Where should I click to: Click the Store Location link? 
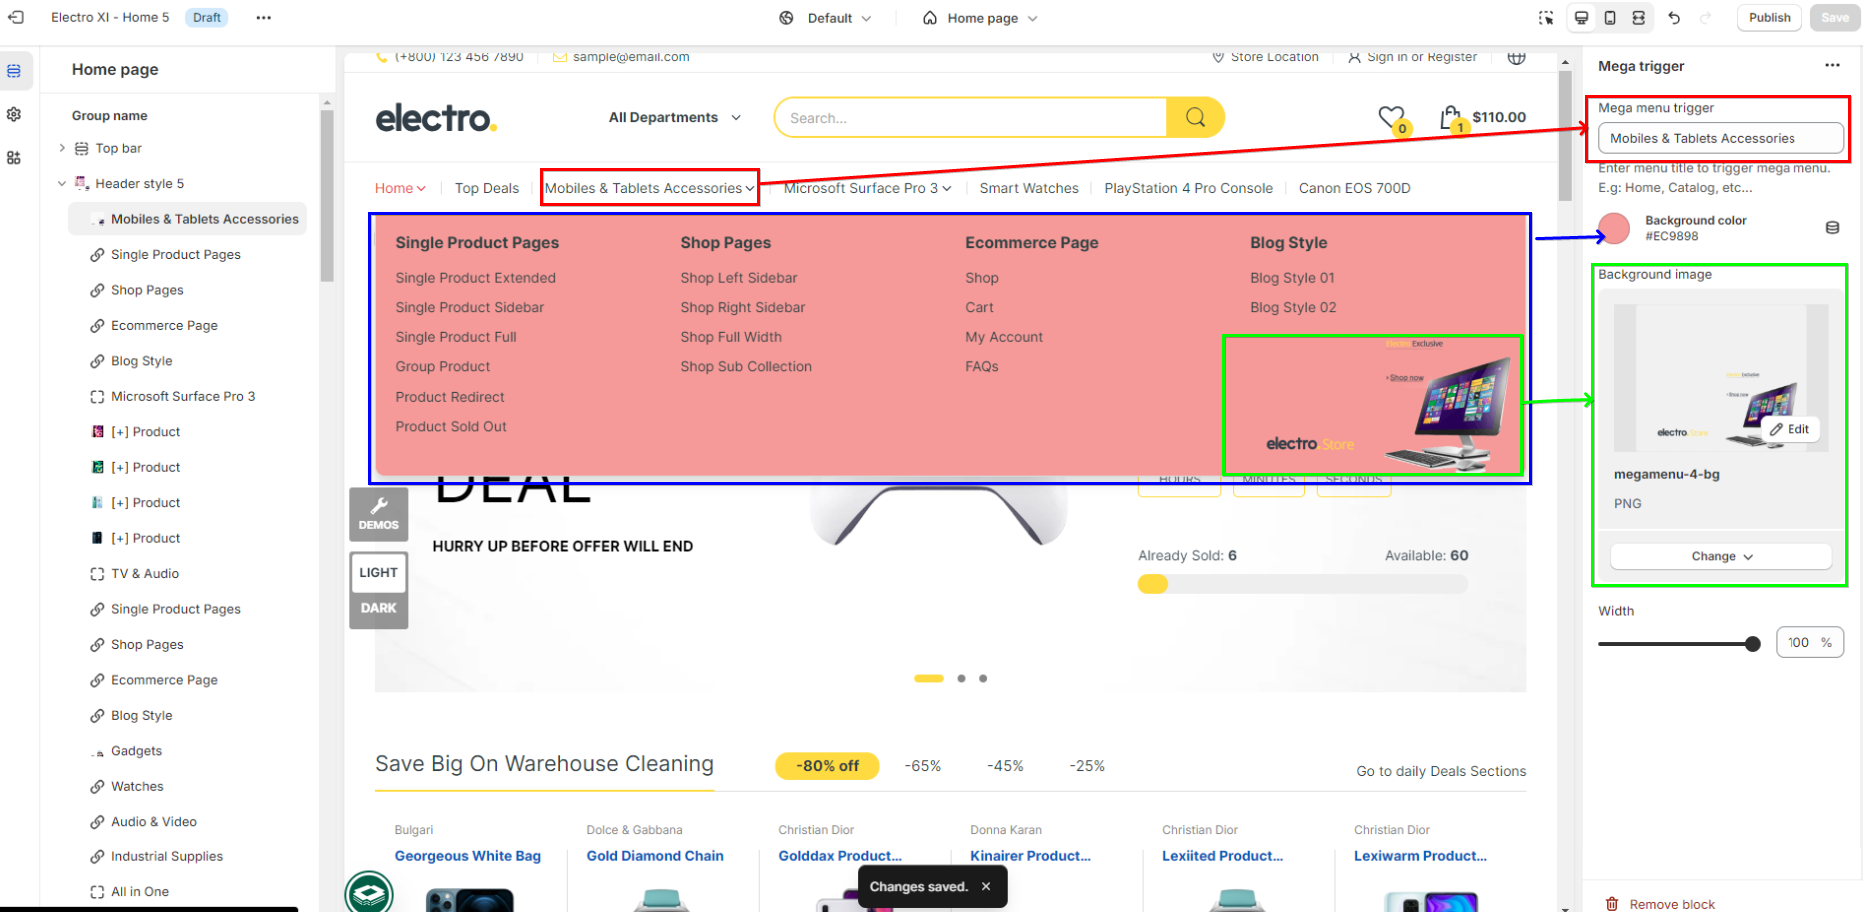(x=1265, y=57)
